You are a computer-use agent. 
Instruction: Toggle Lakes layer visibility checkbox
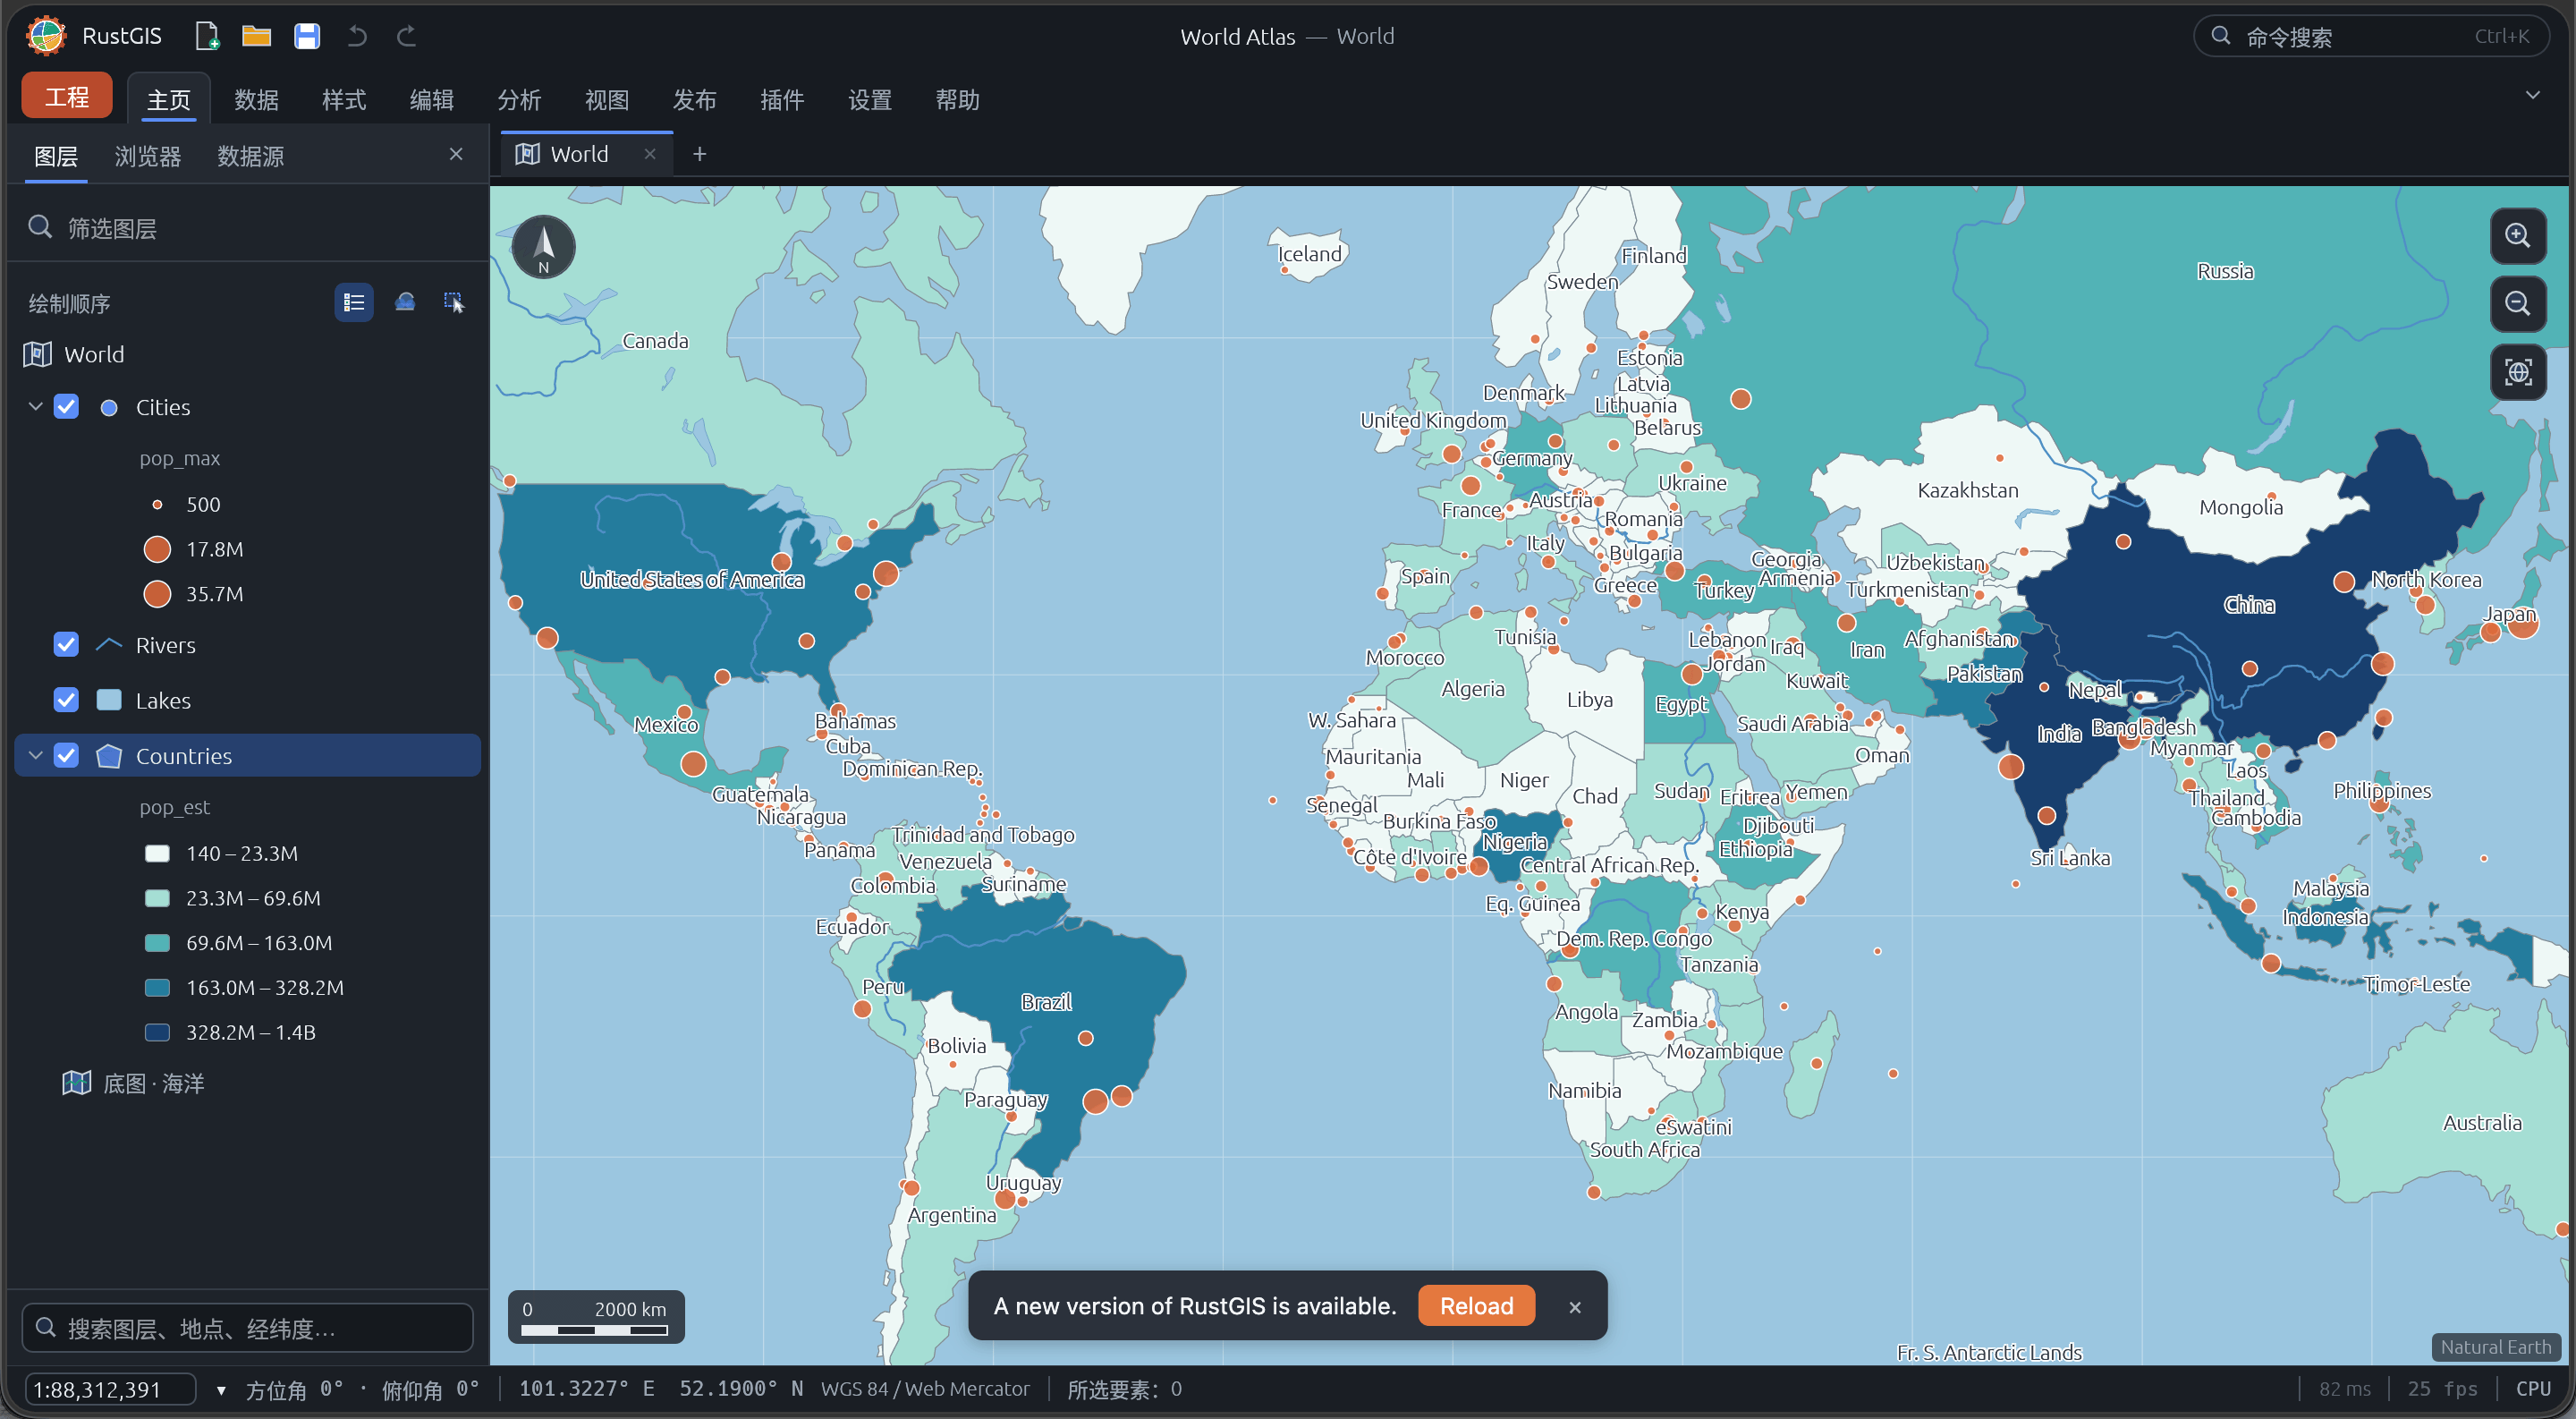tap(66, 700)
